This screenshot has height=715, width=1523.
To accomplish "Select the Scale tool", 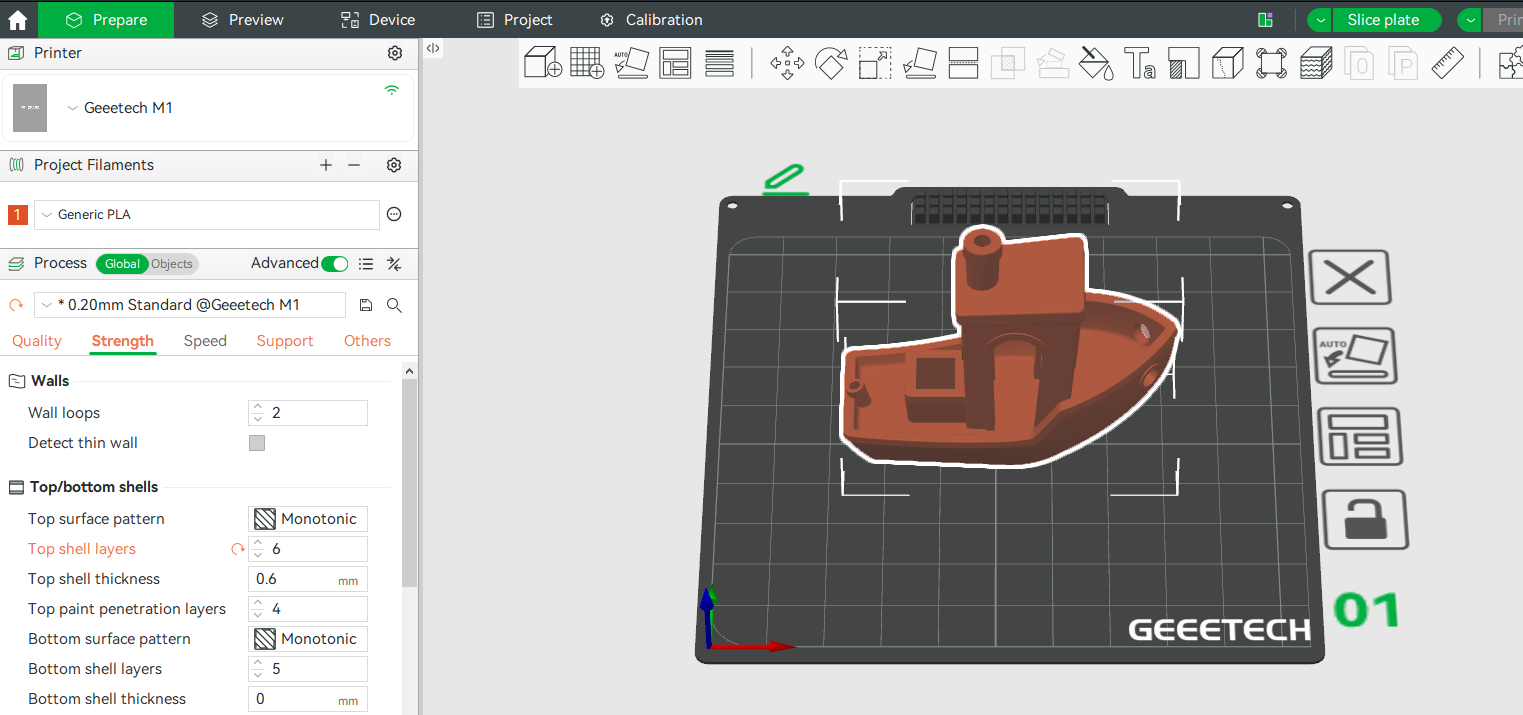I will pos(874,62).
